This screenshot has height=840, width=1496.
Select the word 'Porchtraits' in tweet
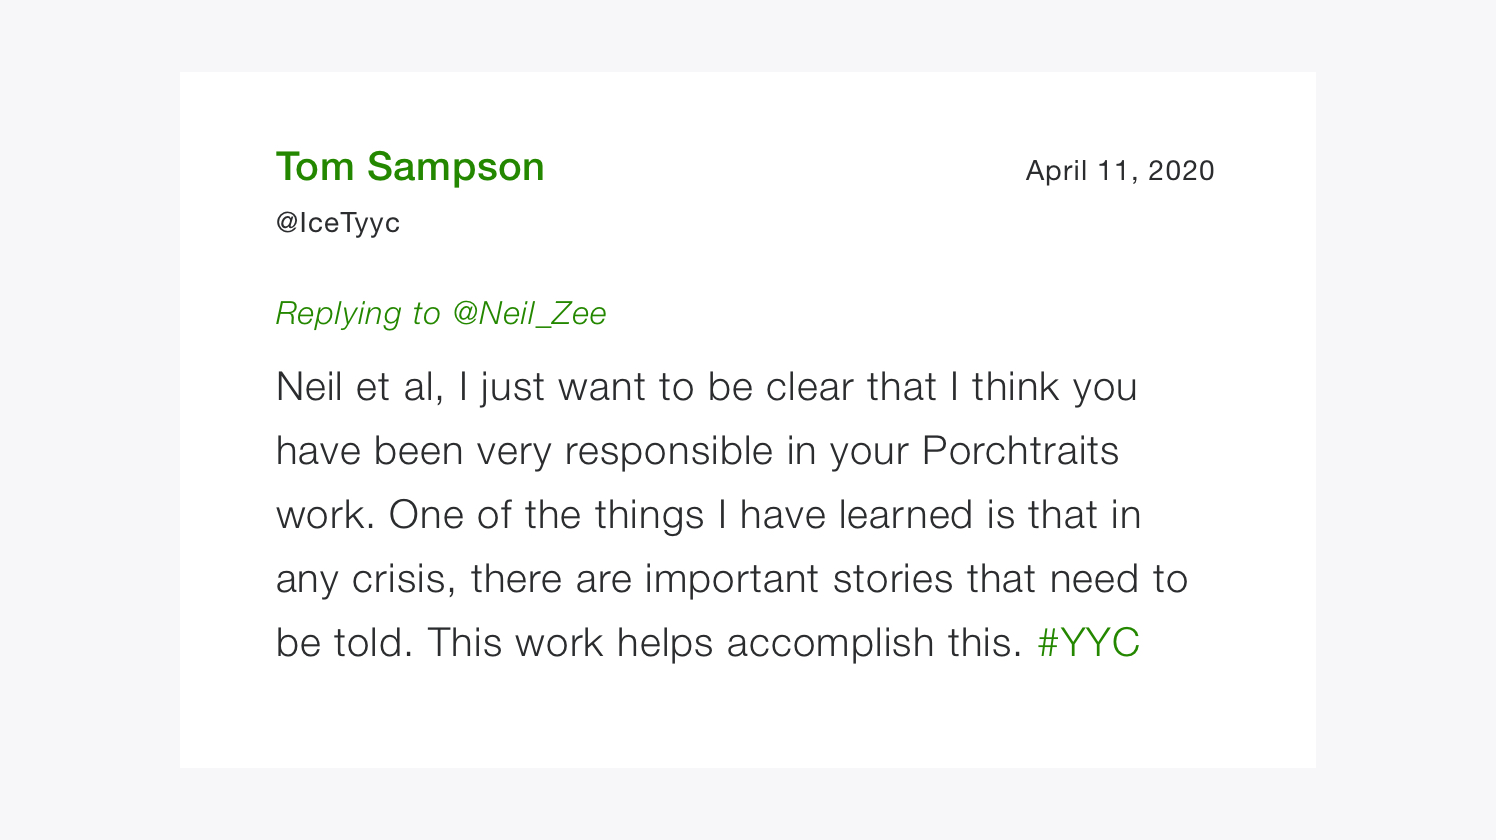(1020, 451)
